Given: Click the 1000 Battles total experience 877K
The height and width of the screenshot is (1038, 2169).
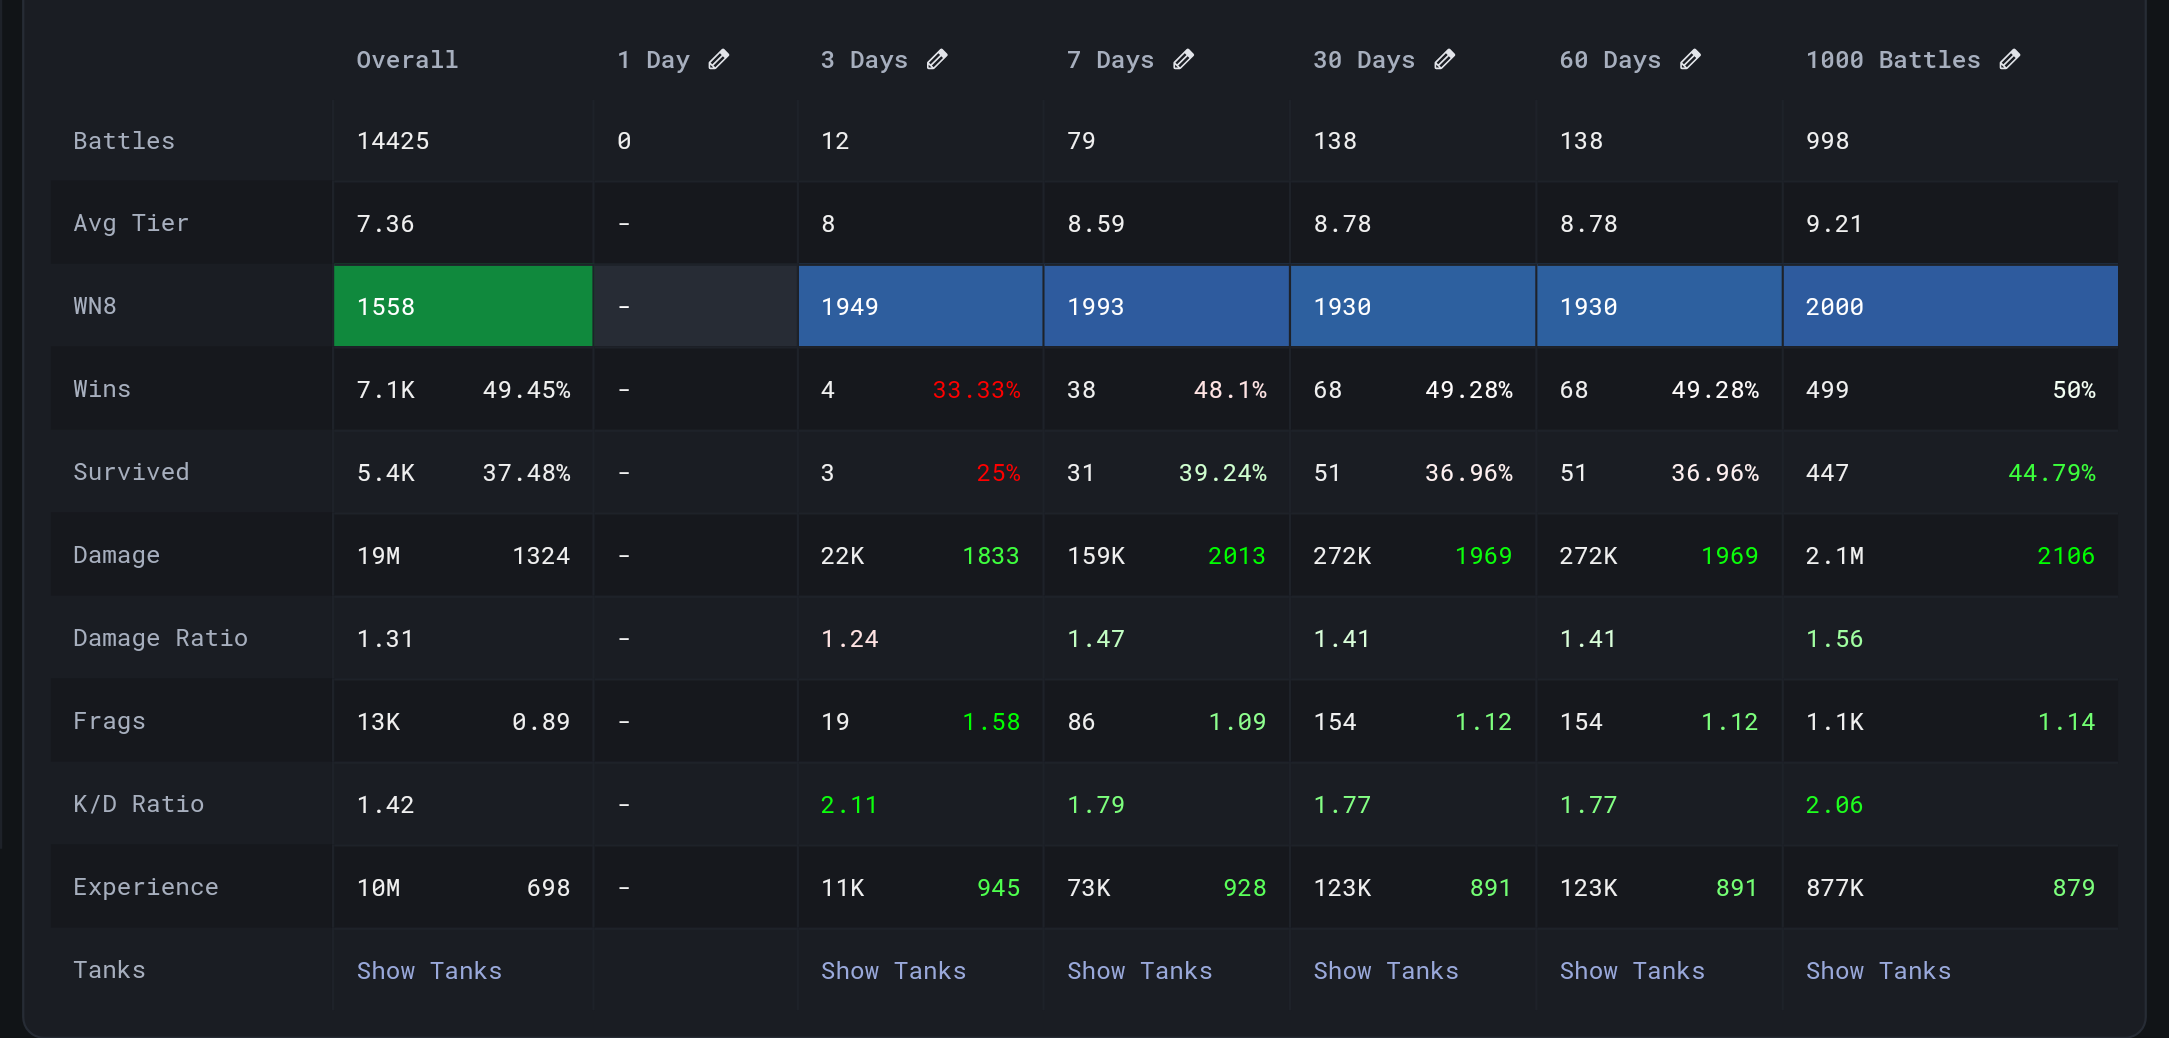Looking at the screenshot, I should tap(1834, 888).
